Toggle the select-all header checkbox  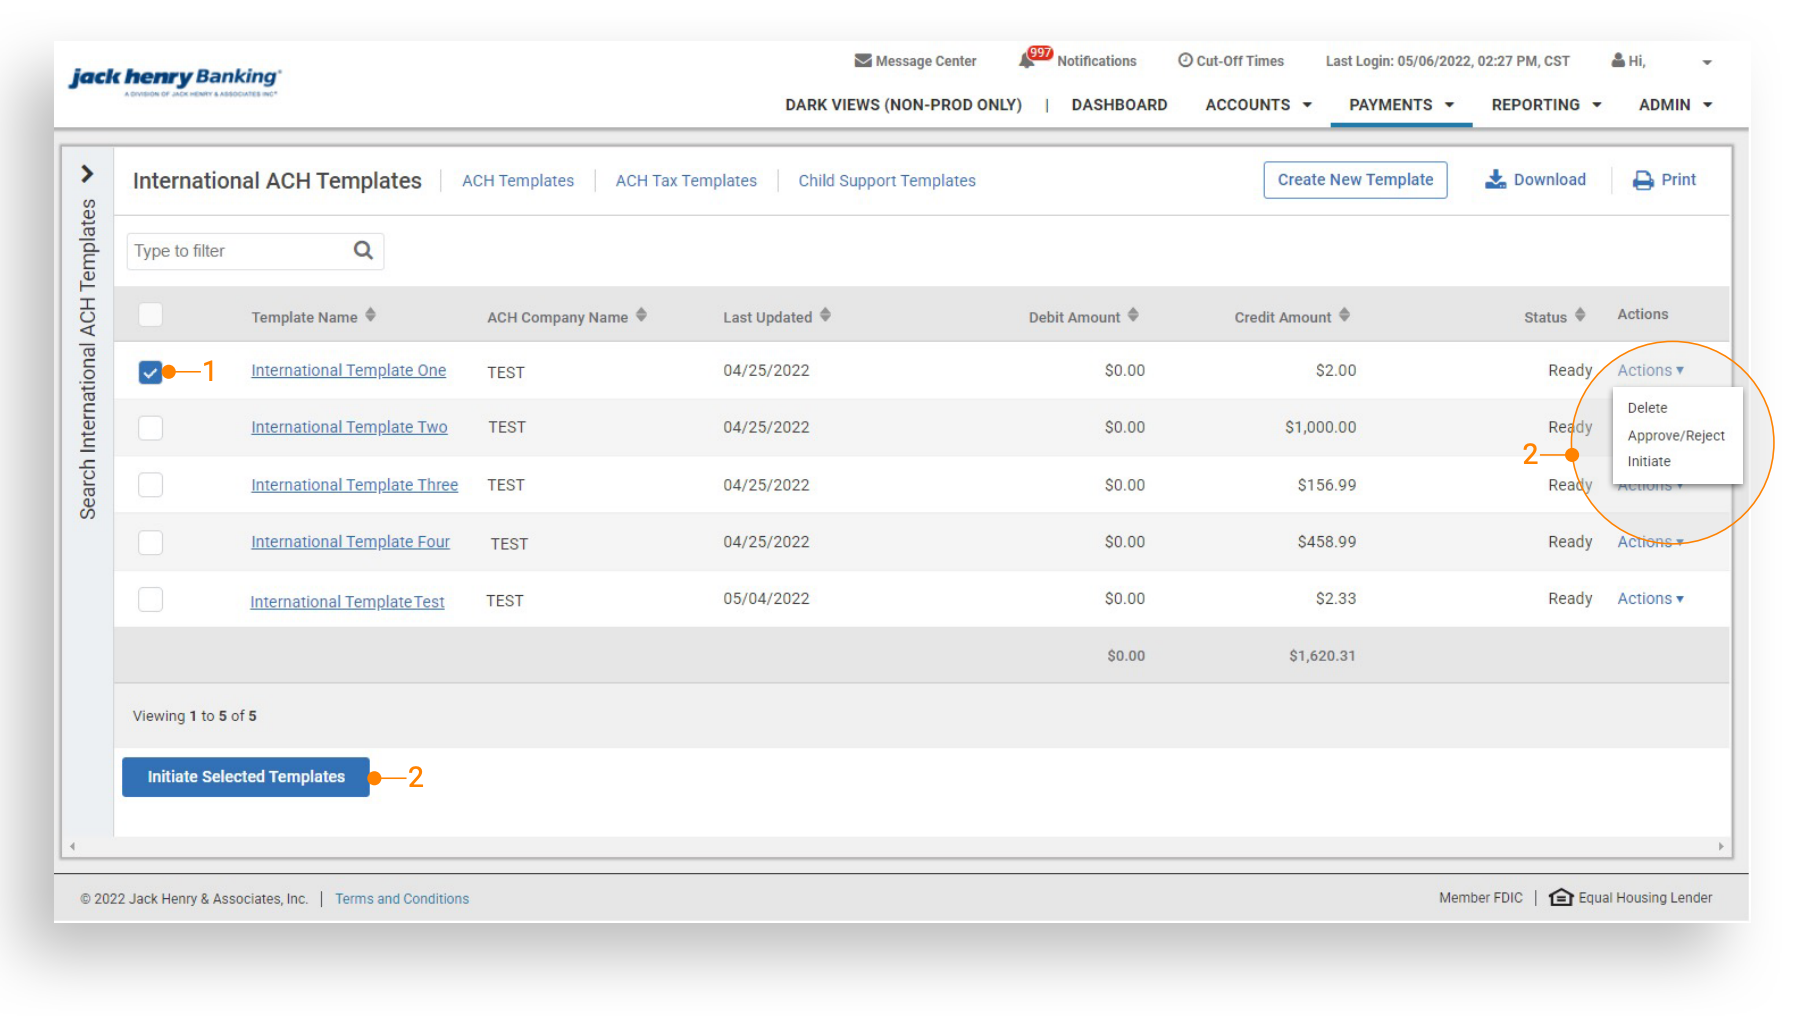150,315
